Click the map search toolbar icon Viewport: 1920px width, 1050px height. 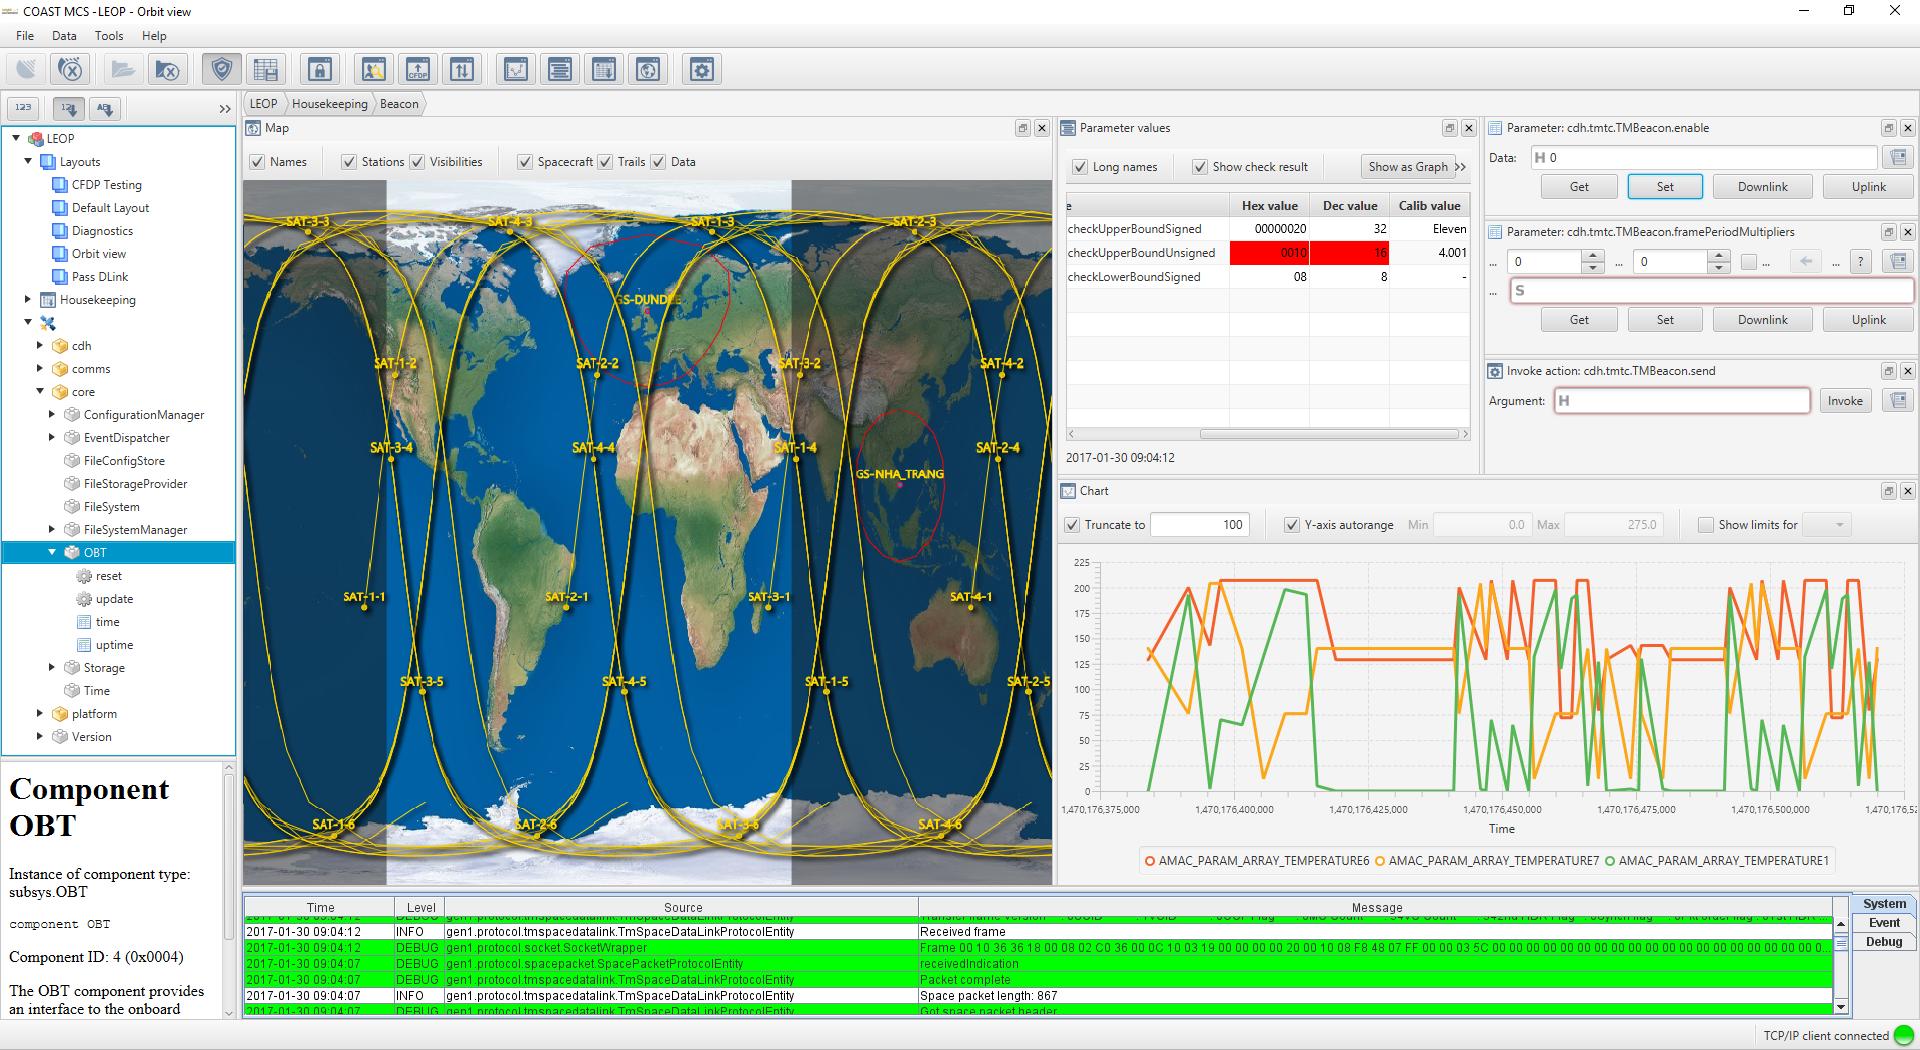click(374, 69)
